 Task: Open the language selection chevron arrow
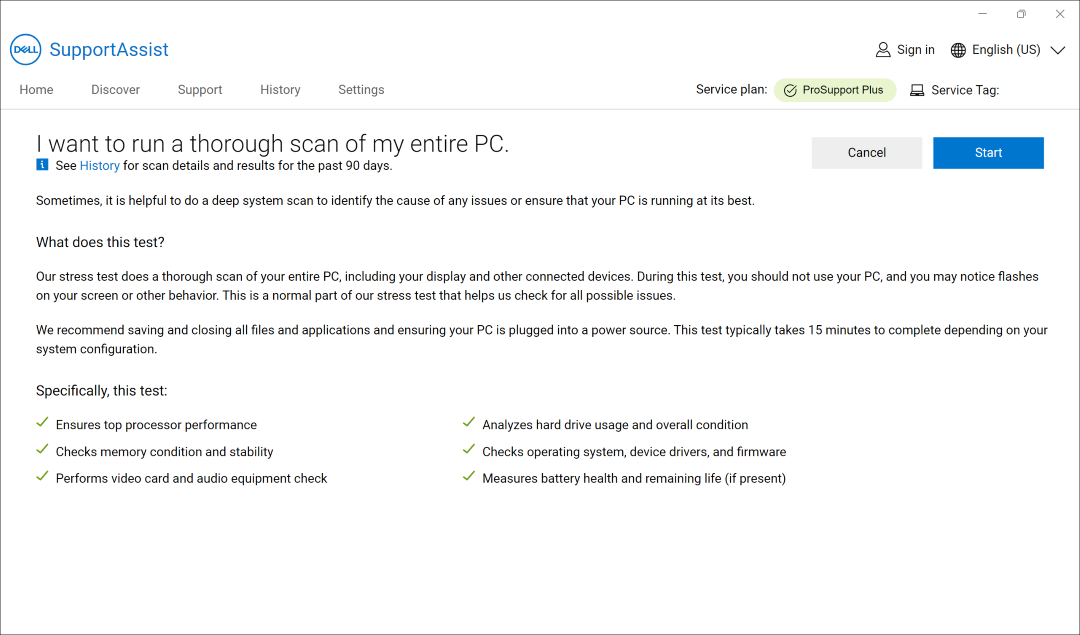click(1057, 50)
